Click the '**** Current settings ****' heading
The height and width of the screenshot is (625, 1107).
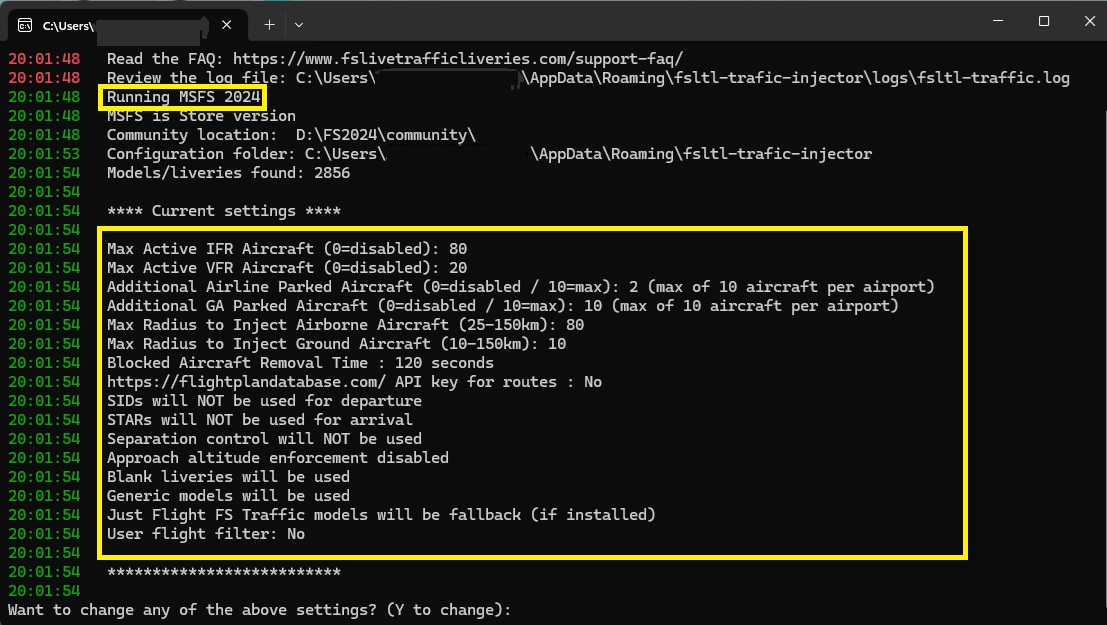tap(224, 211)
